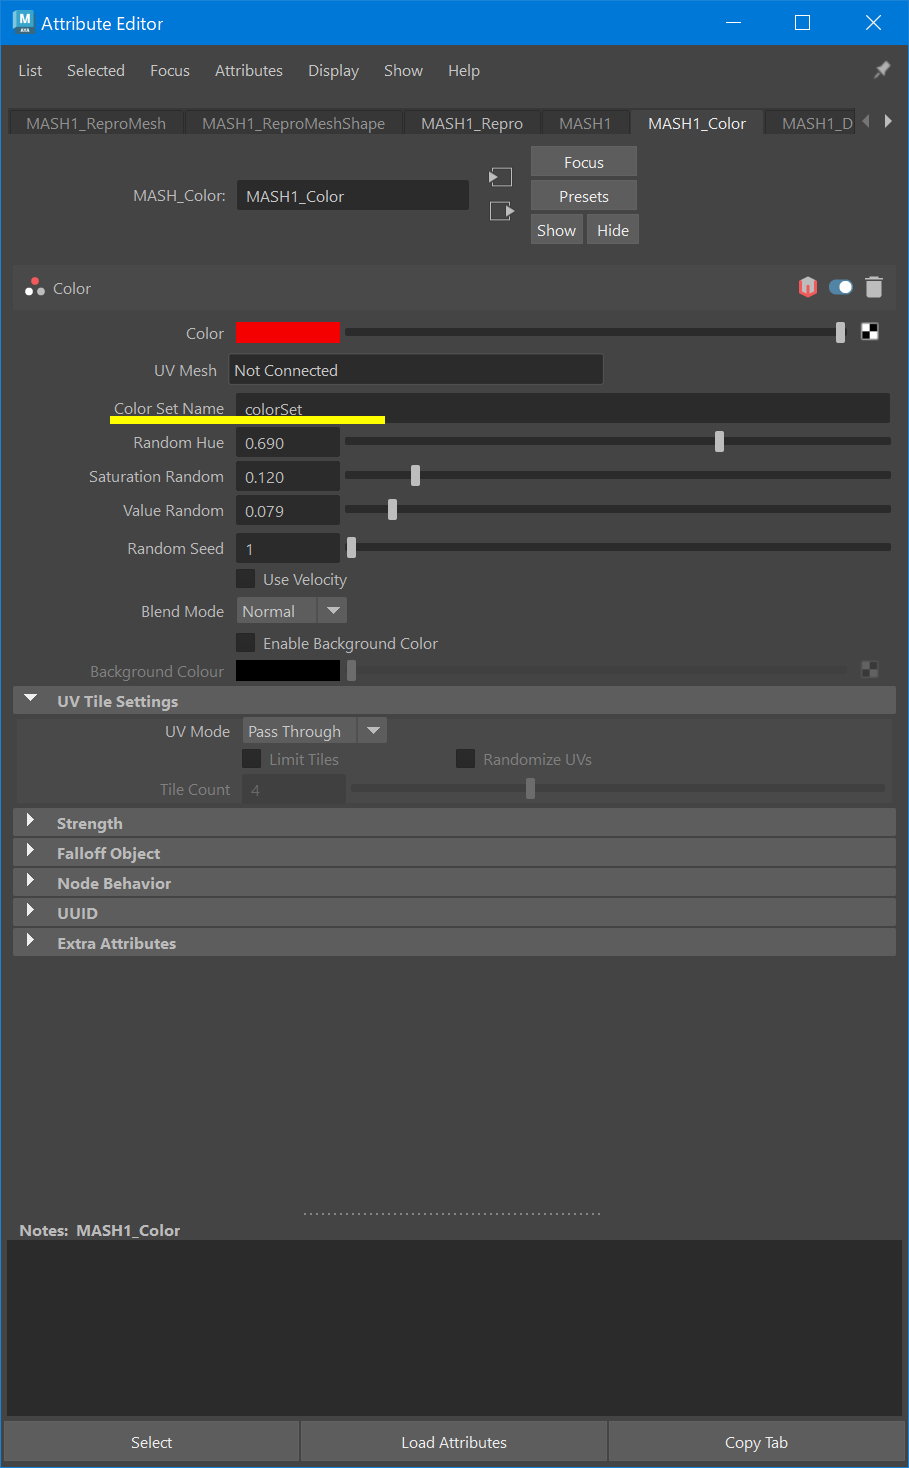
Task: Click the Background Colour texture map icon
Action: point(869,669)
